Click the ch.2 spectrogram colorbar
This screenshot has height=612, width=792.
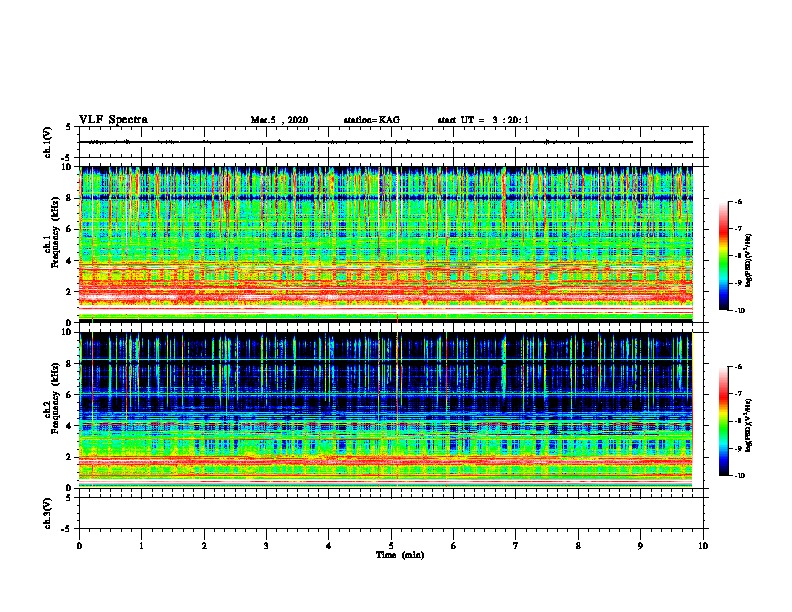(x=724, y=421)
